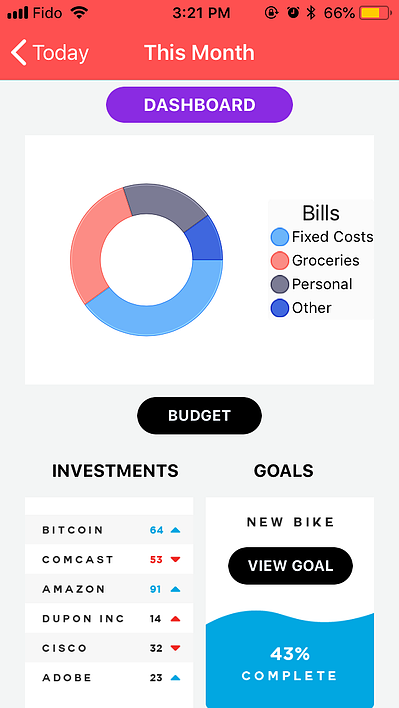399x708 pixels.
Task: Tap the 43% Complete goal progress area
Action: point(290,660)
